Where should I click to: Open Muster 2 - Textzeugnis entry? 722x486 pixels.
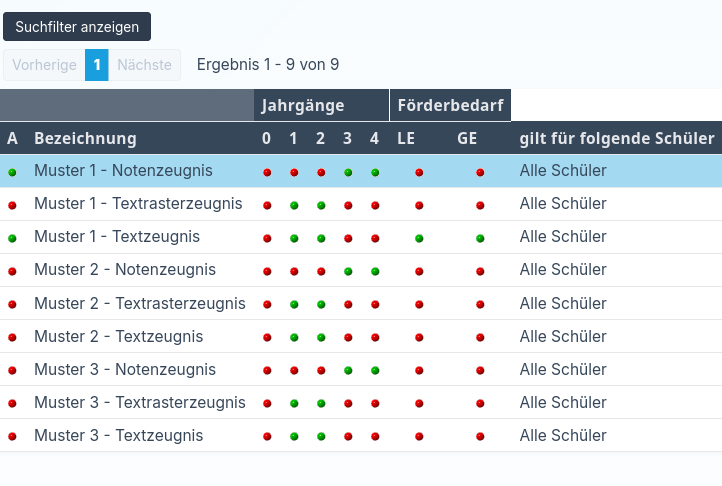point(118,337)
